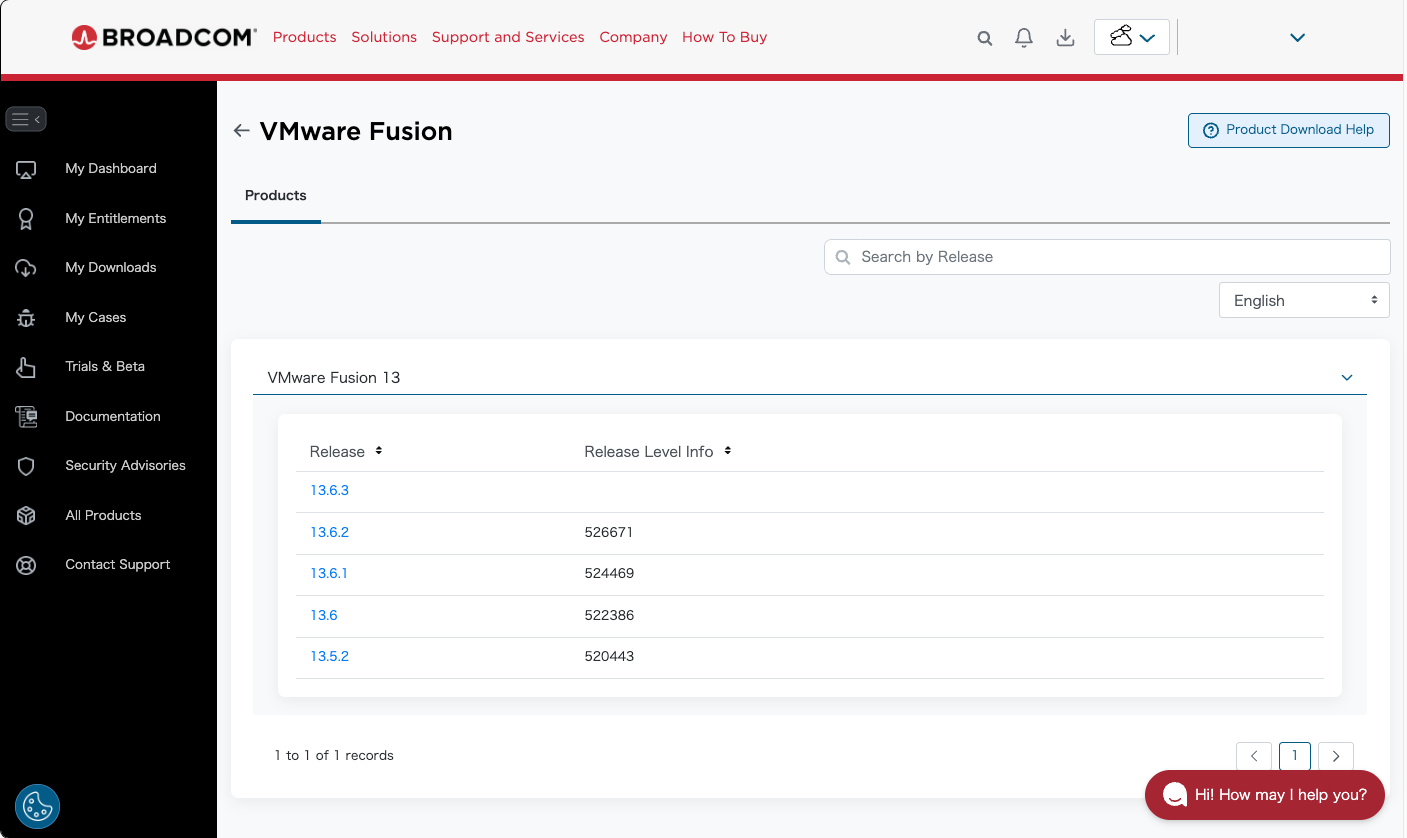Open release 13.6.2 link
Viewport: 1407px width, 838px height.
[329, 532]
